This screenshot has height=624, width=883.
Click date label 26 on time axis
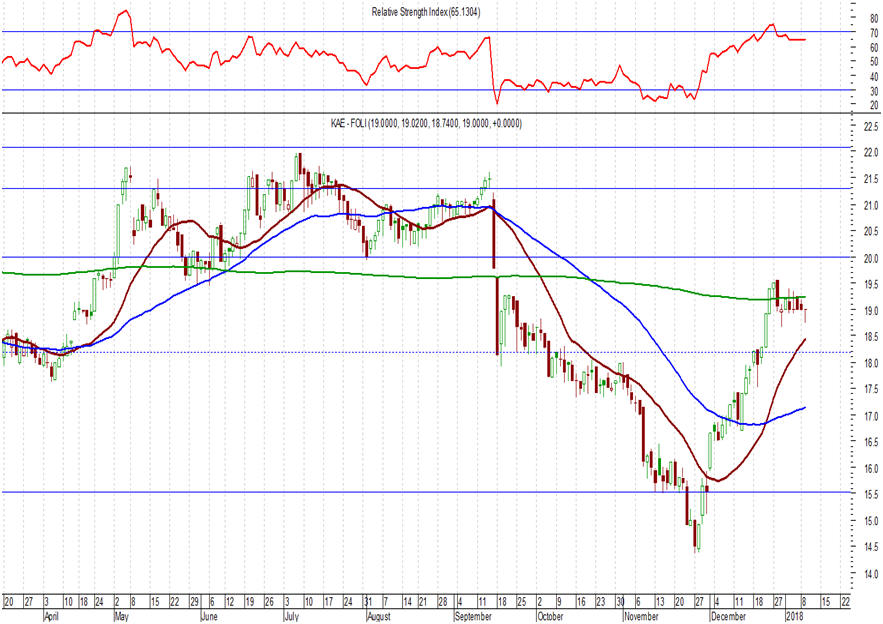(x=269, y=602)
